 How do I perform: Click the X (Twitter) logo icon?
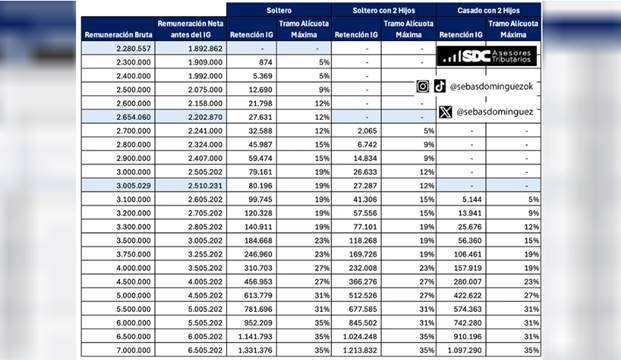(x=446, y=112)
